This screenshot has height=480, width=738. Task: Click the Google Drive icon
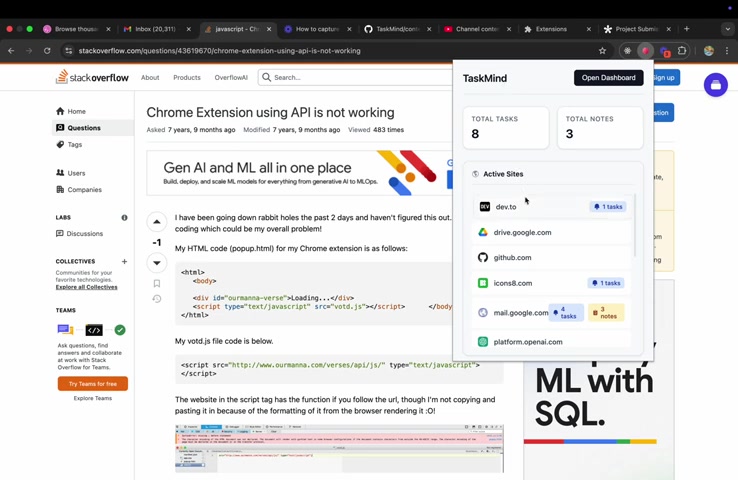click(x=483, y=232)
